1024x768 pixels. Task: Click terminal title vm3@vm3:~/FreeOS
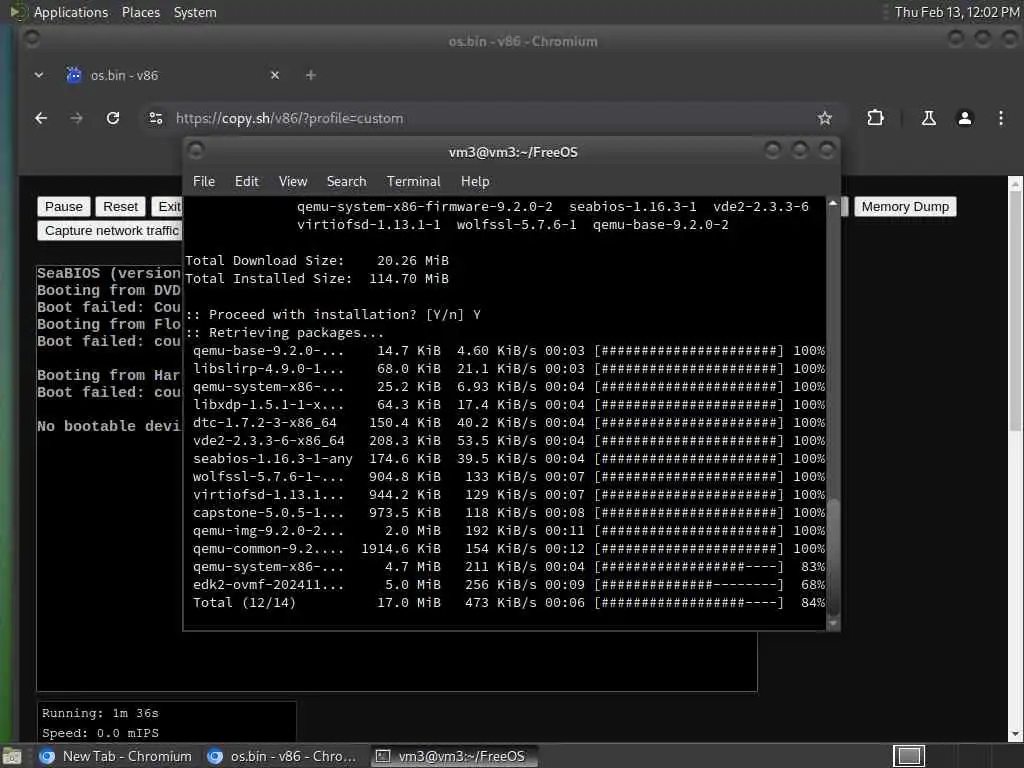[x=513, y=152]
